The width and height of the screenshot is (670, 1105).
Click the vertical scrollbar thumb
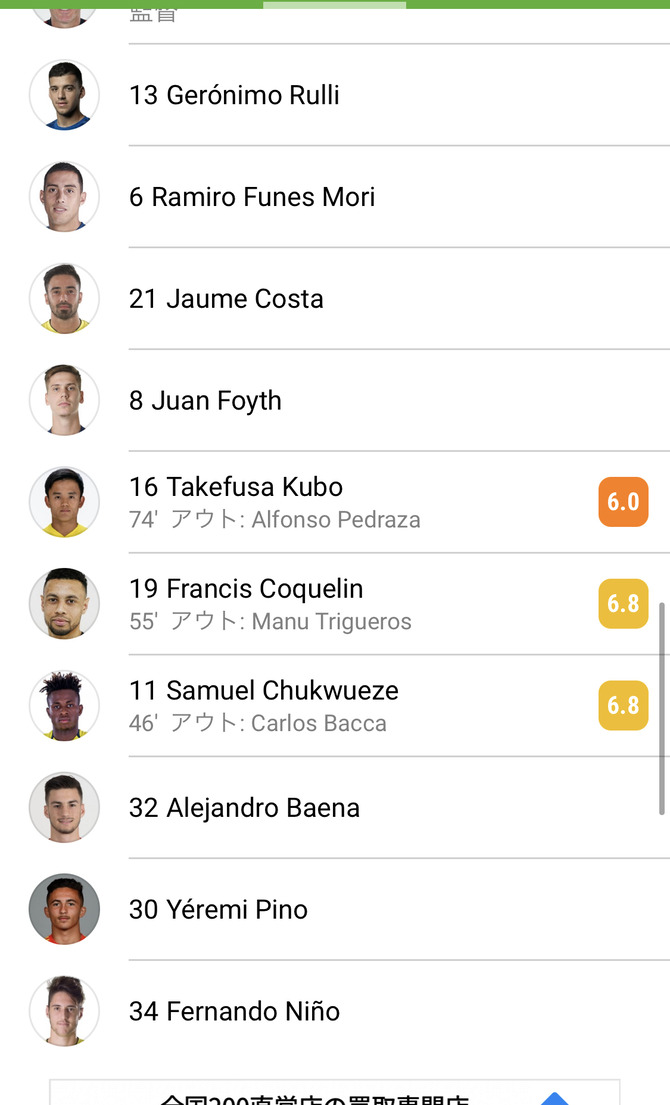(661, 706)
